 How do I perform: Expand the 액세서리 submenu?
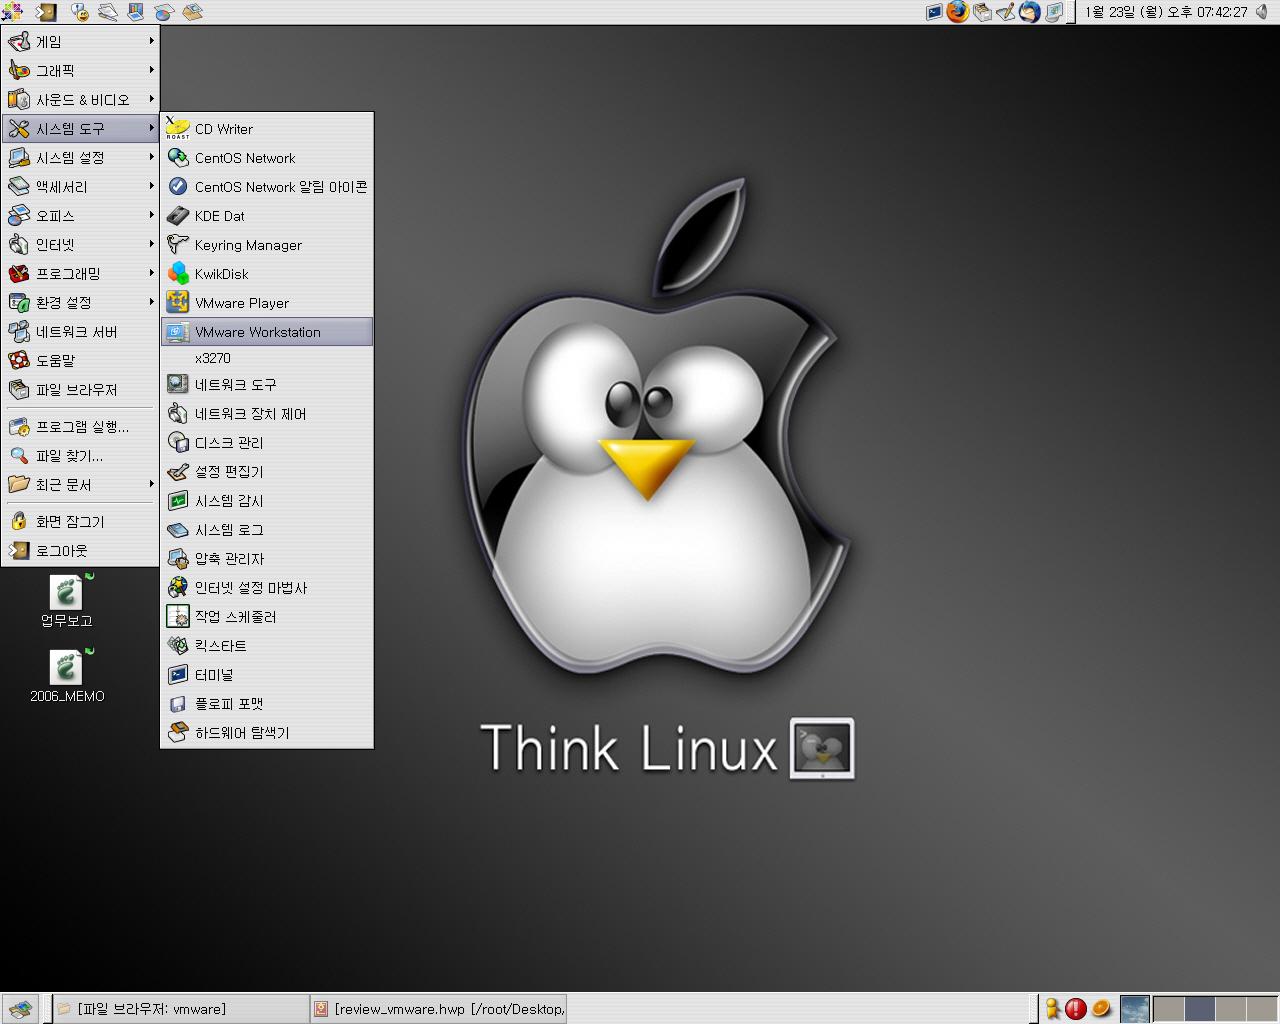pos(80,186)
